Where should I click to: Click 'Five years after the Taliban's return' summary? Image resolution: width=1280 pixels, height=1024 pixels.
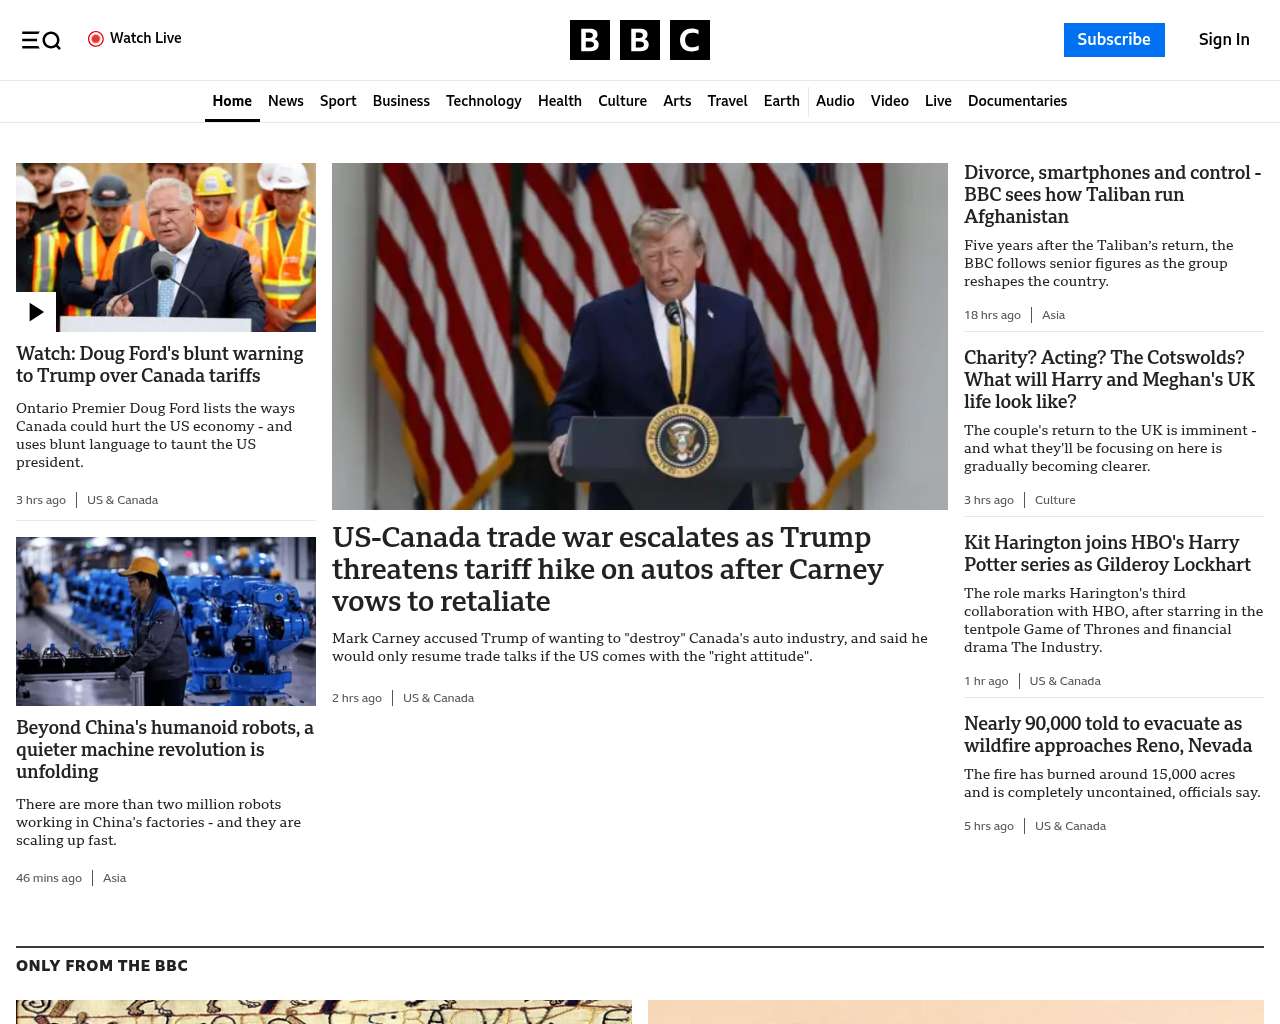pyautogui.click(x=1099, y=263)
